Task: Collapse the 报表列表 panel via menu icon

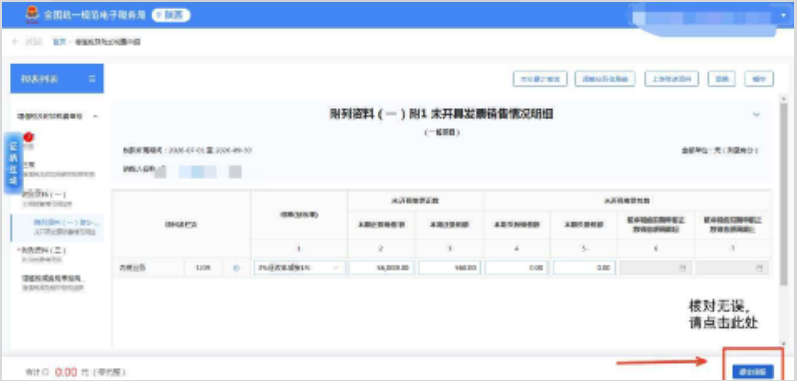Action: point(92,79)
